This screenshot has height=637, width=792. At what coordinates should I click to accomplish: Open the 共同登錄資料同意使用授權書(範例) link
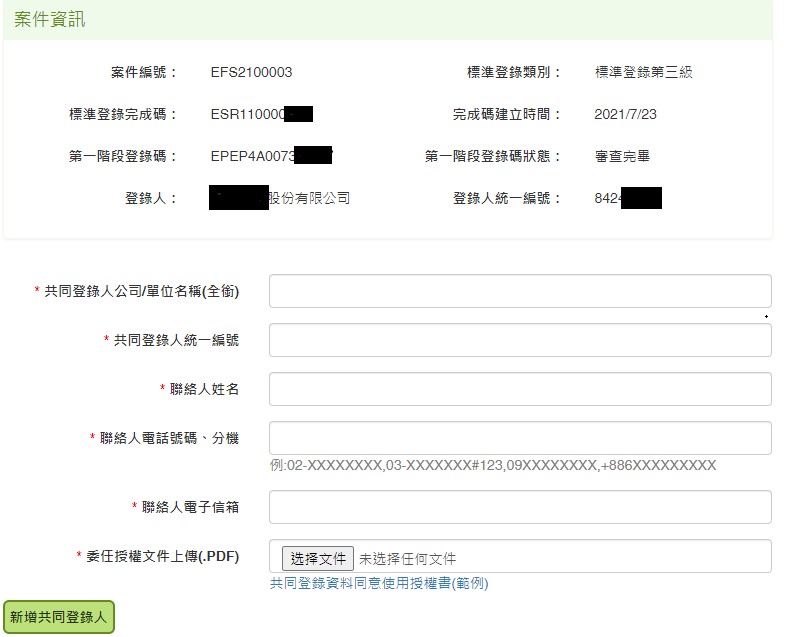(379, 583)
